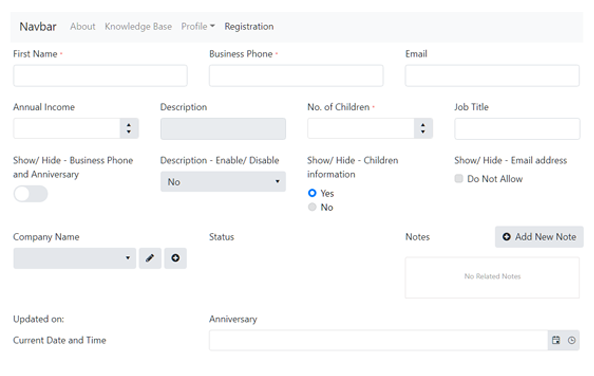
Task: Go to the About page in navbar
Action: (83, 27)
